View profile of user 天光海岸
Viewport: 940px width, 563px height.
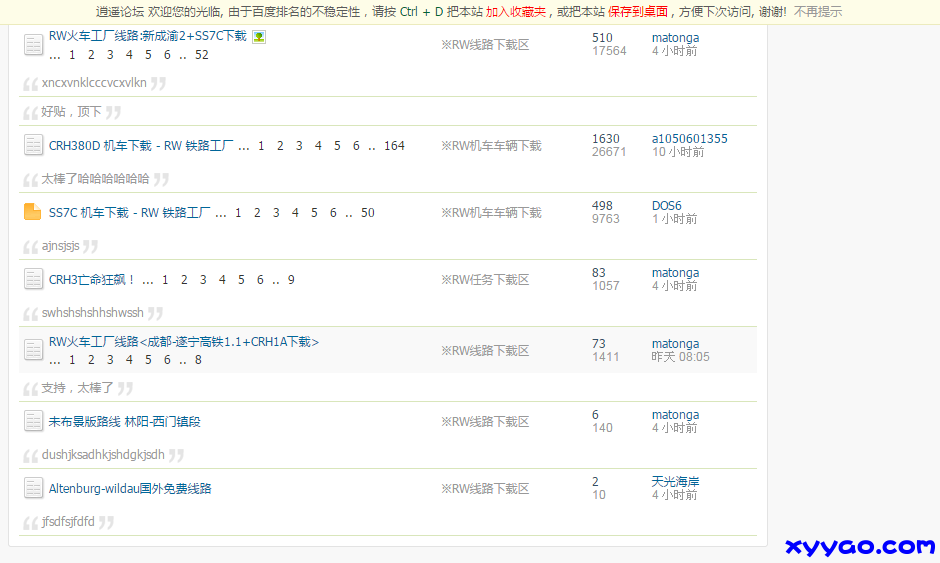(x=675, y=482)
